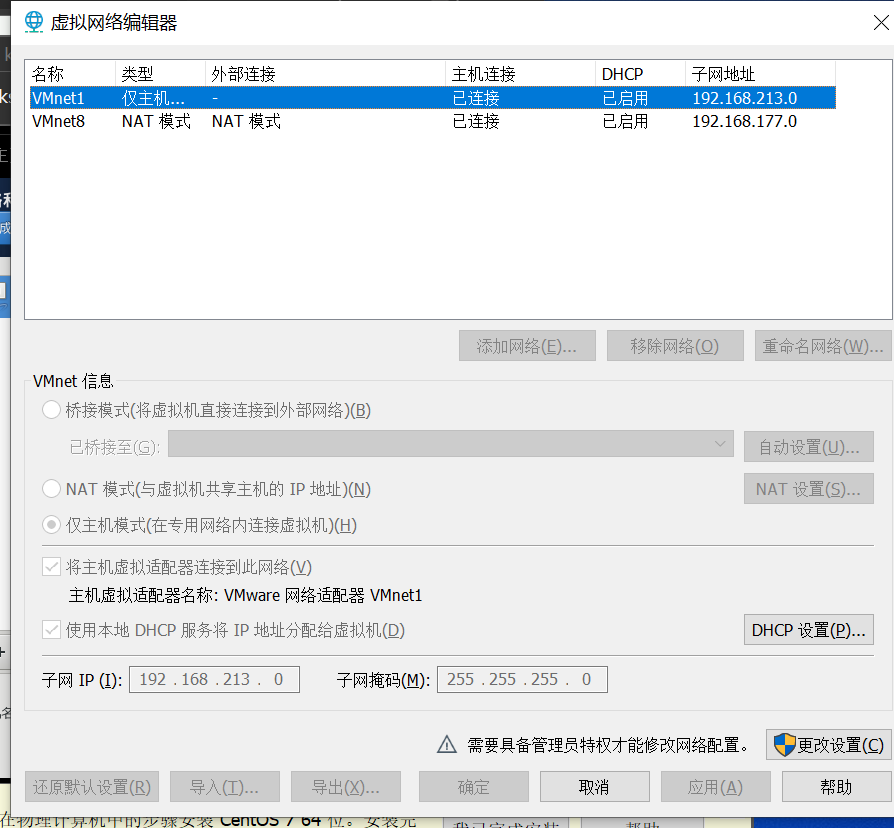This screenshot has width=894, height=828.
Task: Sort by 类型 column header
Action: (x=160, y=74)
